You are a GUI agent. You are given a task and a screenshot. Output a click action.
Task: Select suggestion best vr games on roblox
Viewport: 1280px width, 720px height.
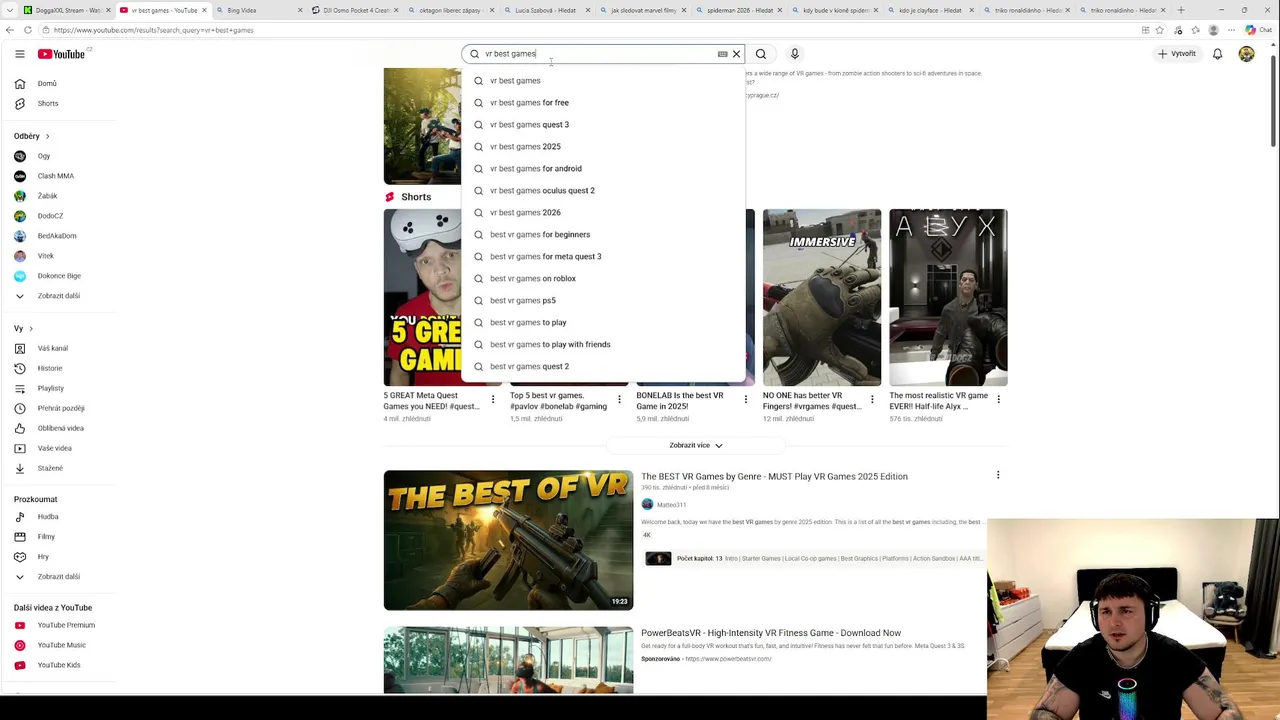click(x=604, y=278)
